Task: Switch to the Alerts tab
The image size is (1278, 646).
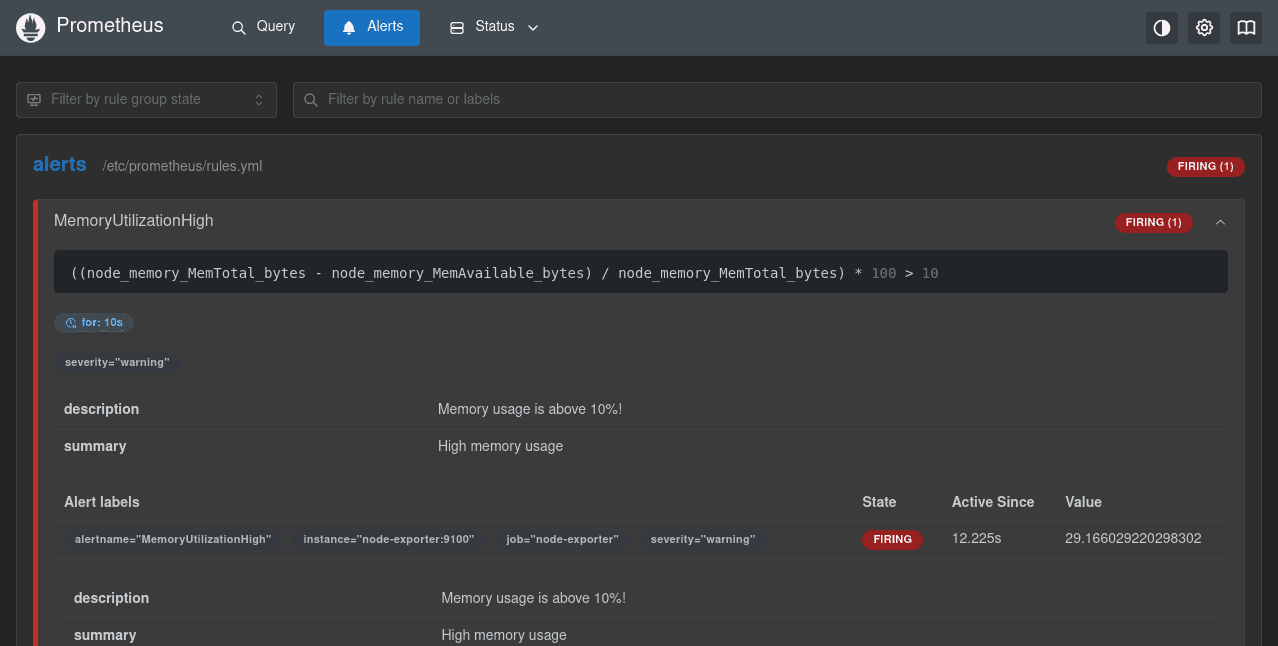Action: point(372,27)
